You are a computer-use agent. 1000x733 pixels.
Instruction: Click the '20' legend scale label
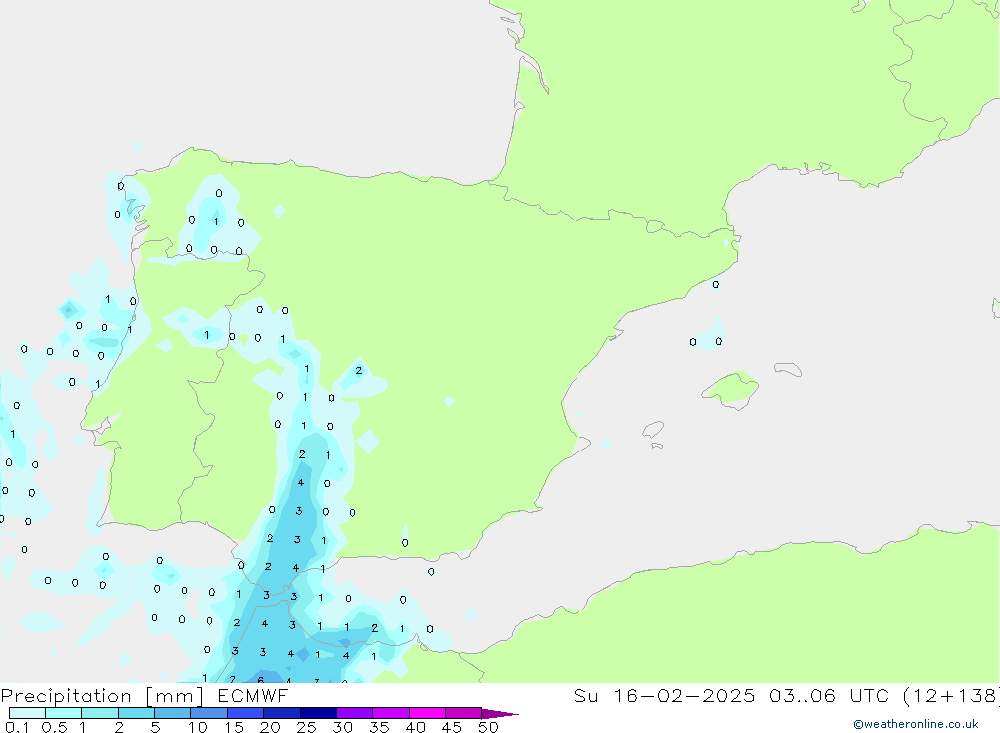270,727
